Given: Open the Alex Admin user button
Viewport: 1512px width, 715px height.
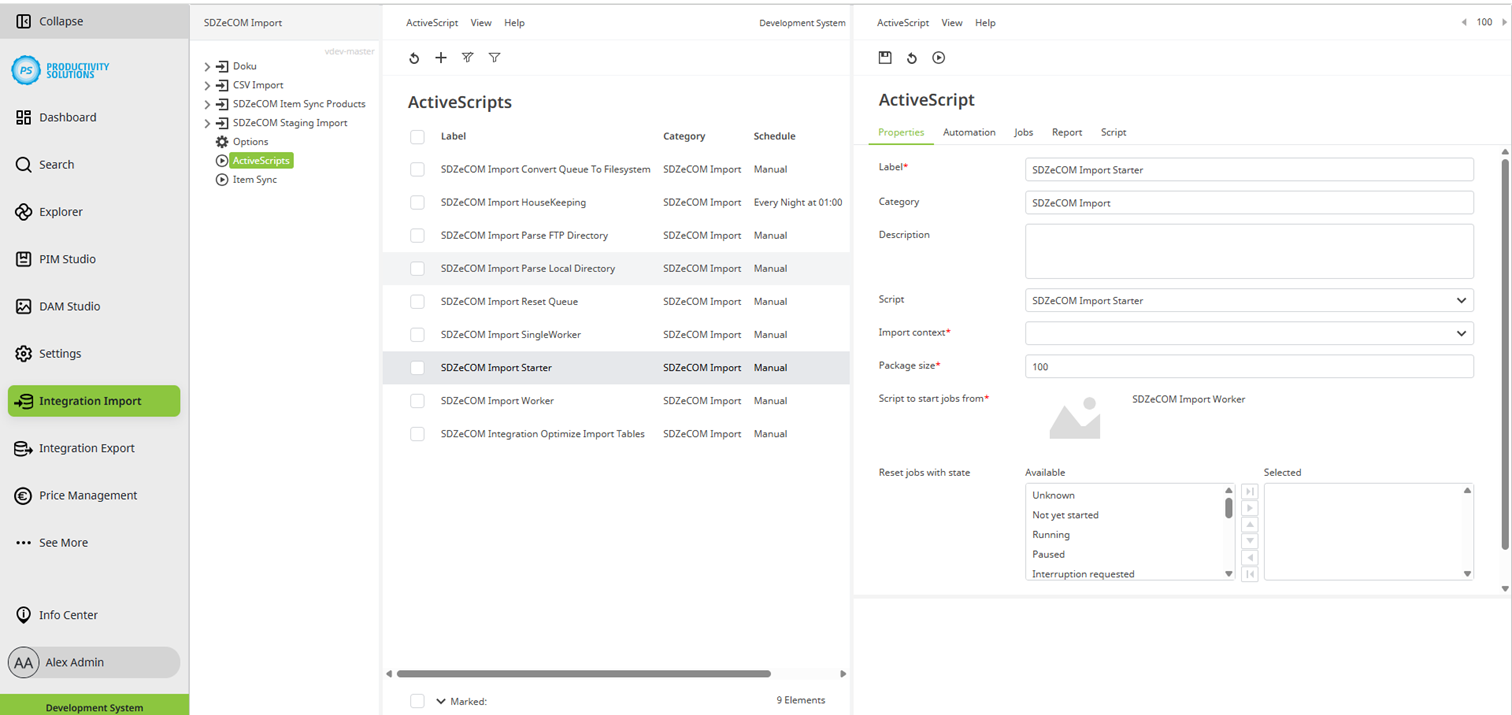Looking at the screenshot, I should [x=94, y=662].
